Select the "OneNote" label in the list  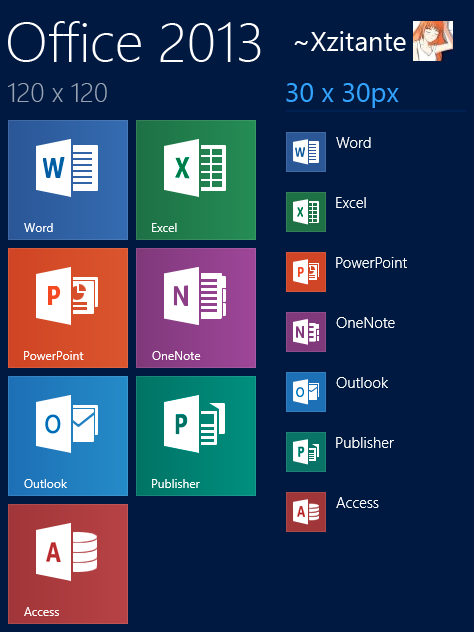coord(366,323)
